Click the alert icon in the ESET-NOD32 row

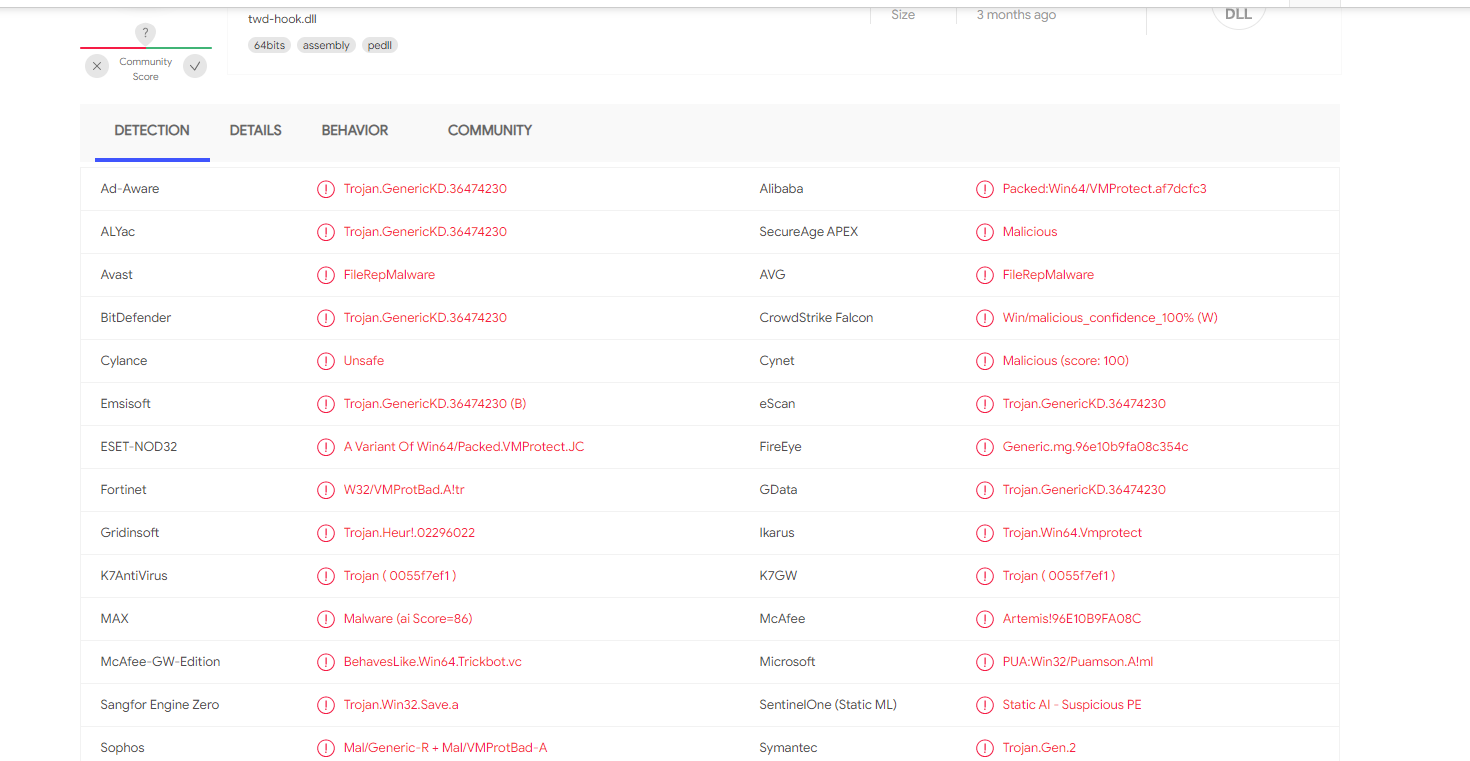pos(326,447)
